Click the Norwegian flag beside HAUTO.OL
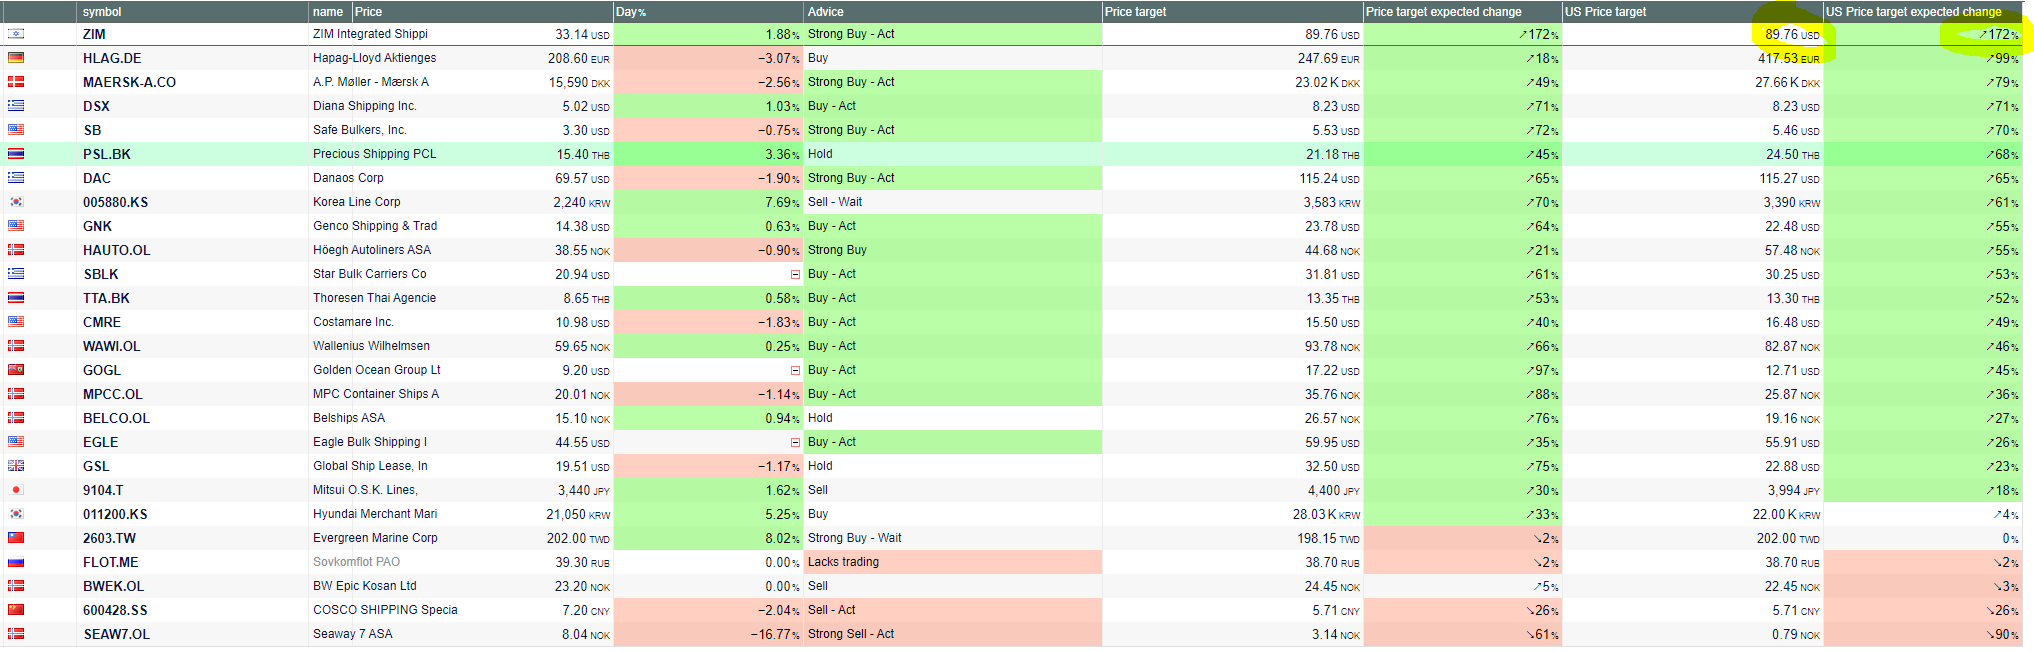Viewport: 2034px width, 651px height. pyautogui.click(x=15, y=250)
